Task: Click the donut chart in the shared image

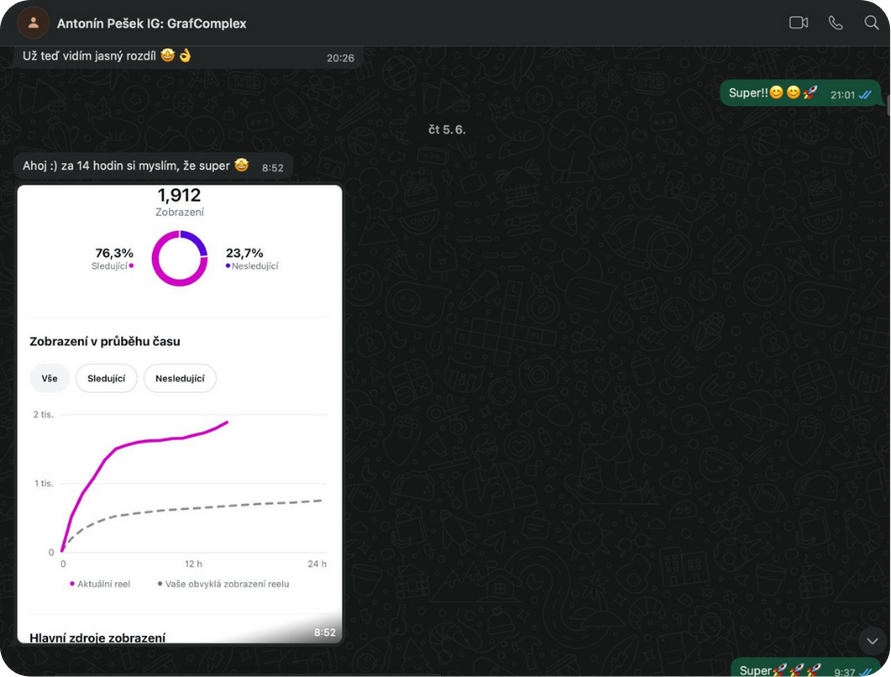Action: [x=179, y=258]
